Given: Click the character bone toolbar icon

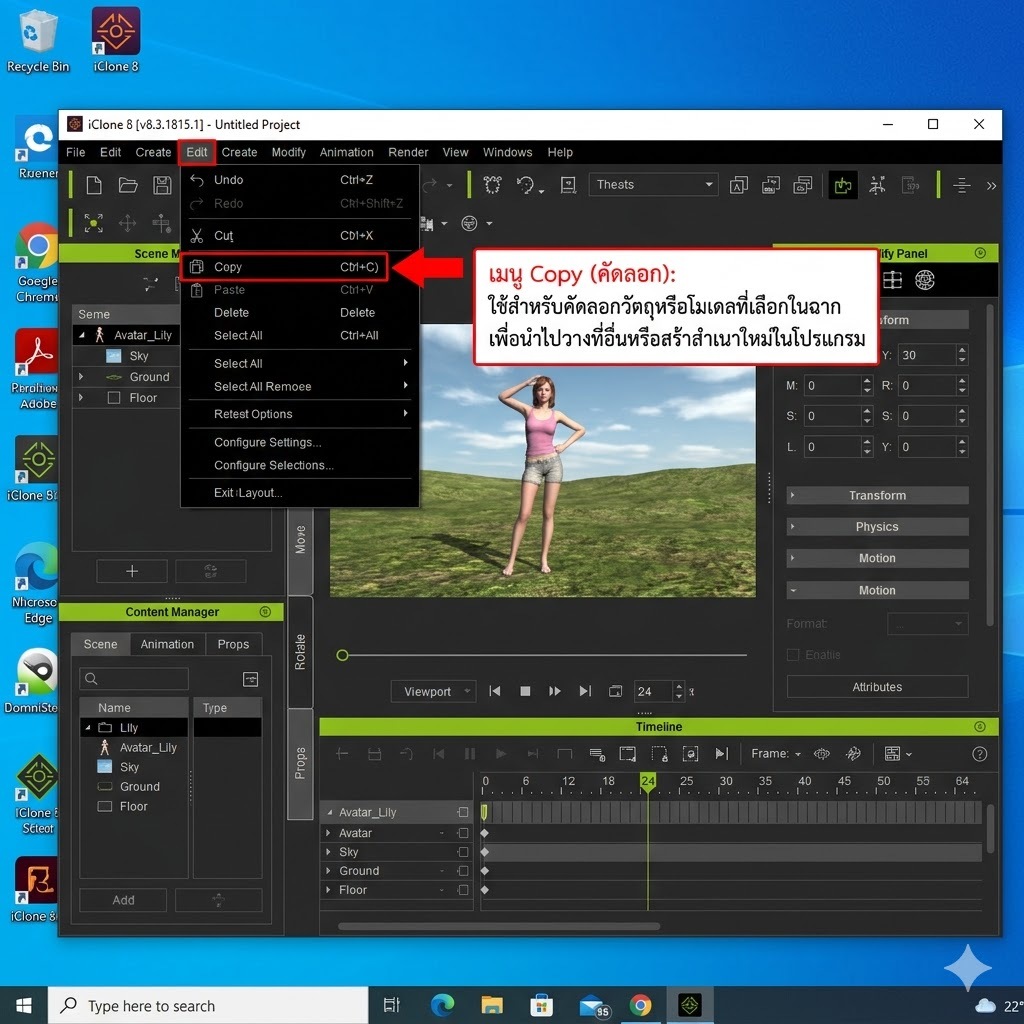Looking at the screenshot, I should [x=877, y=185].
